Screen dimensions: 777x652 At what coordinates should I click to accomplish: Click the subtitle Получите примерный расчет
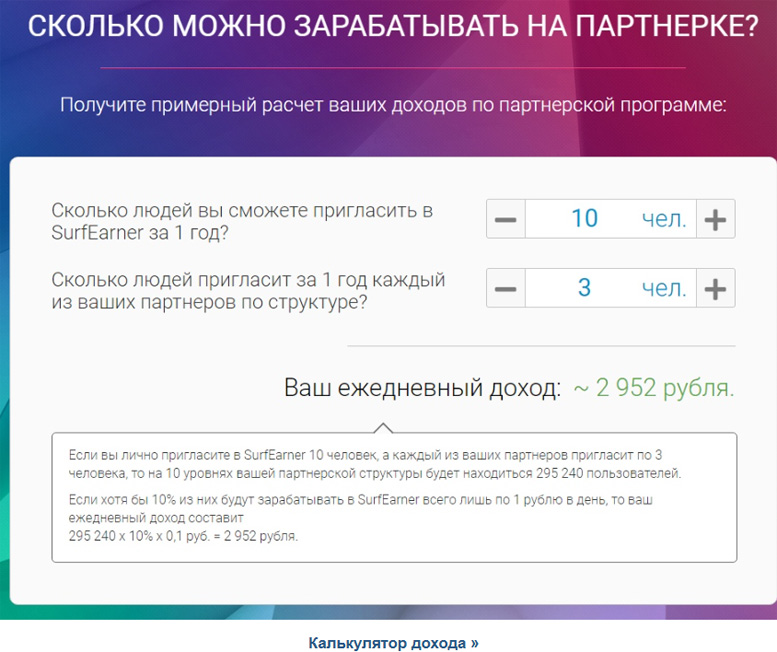pos(393,105)
